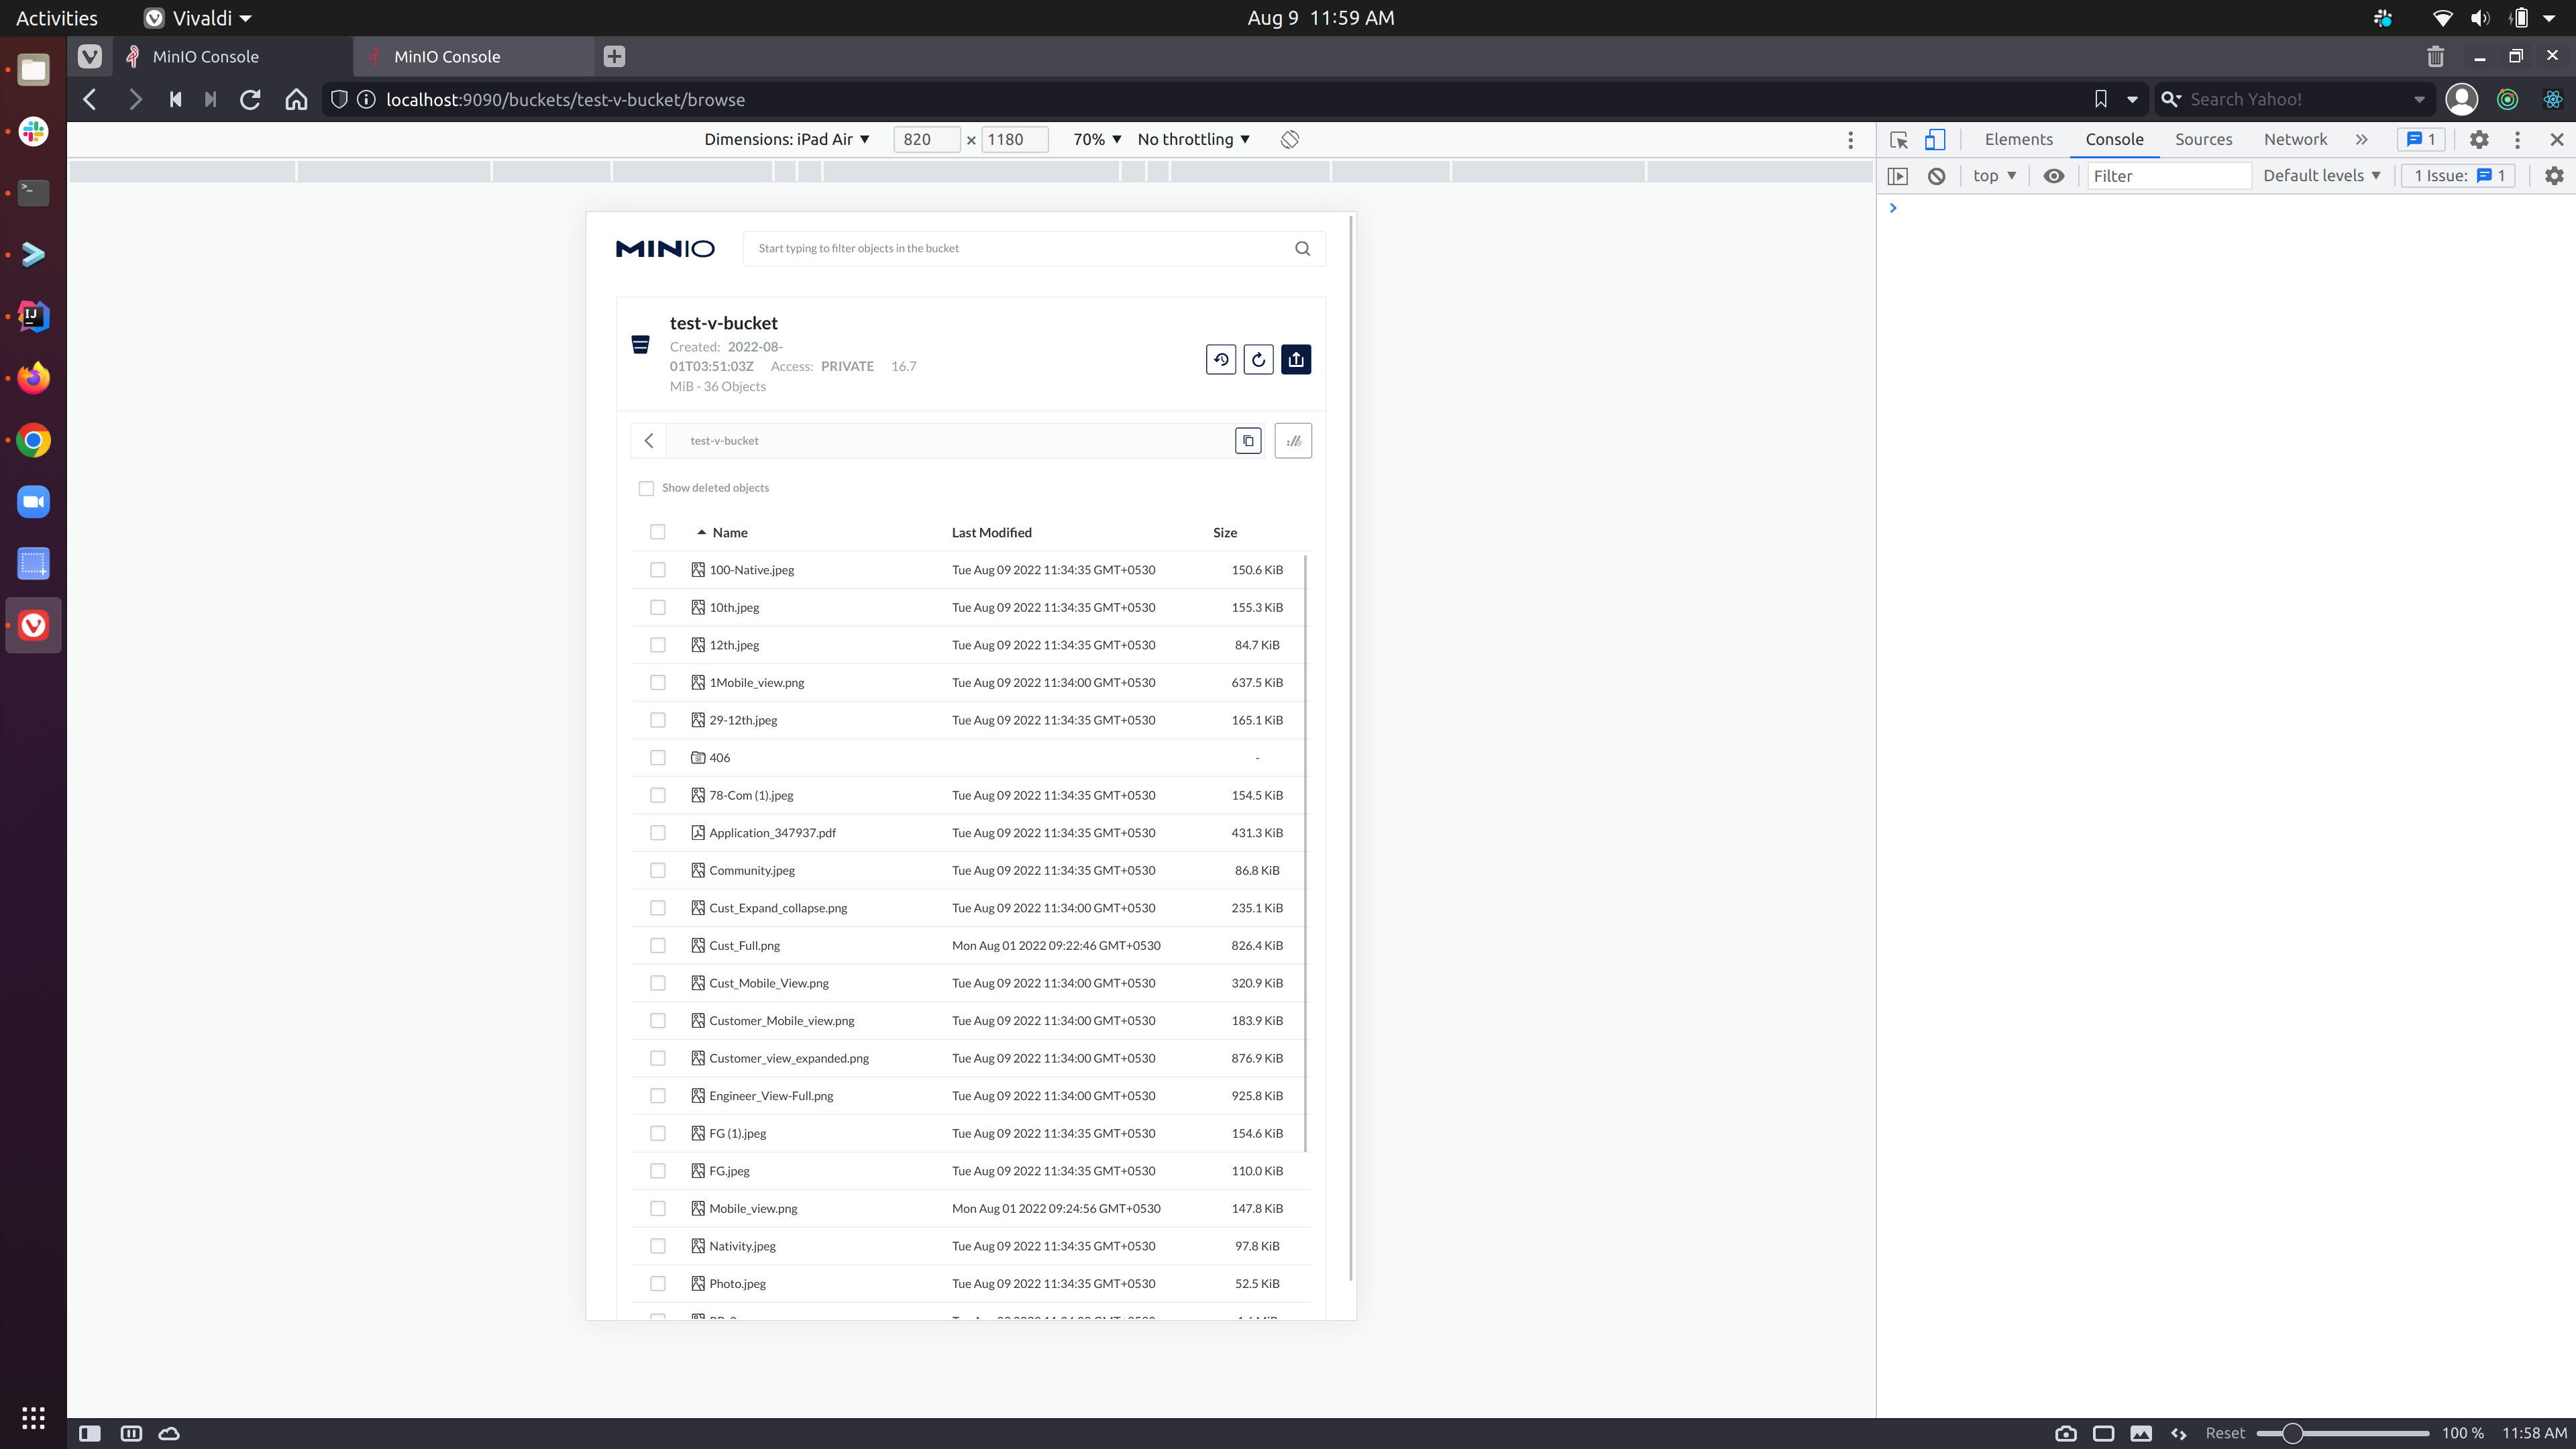Viewport: 2576px width, 1449px height.
Task: Open the Dimensions iPad Air dropdown
Action: (786, 139)
